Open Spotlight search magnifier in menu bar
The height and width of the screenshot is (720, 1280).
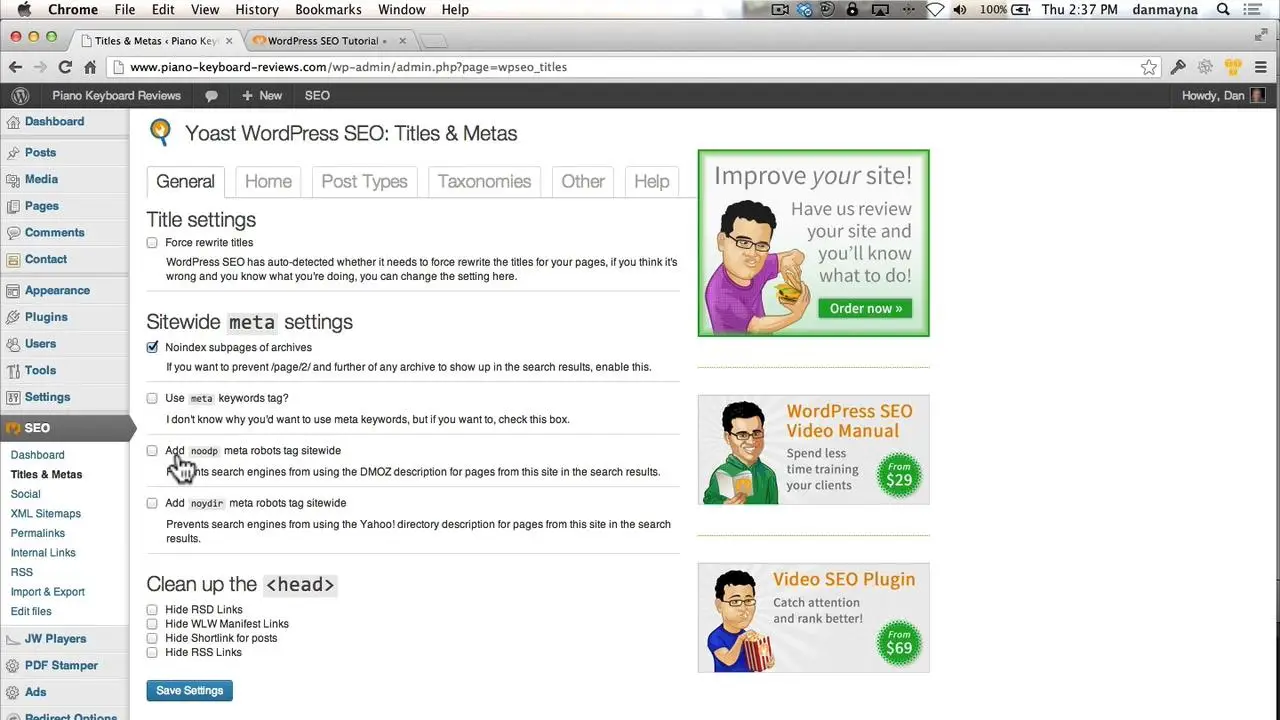[x=1223, y=9]
